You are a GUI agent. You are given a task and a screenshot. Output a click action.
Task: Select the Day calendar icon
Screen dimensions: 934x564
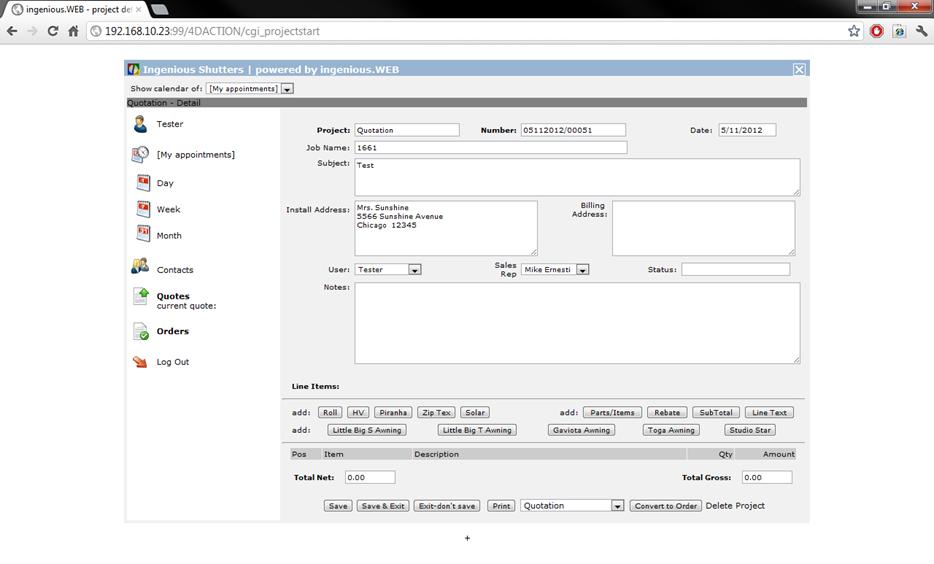click(143, 183)
